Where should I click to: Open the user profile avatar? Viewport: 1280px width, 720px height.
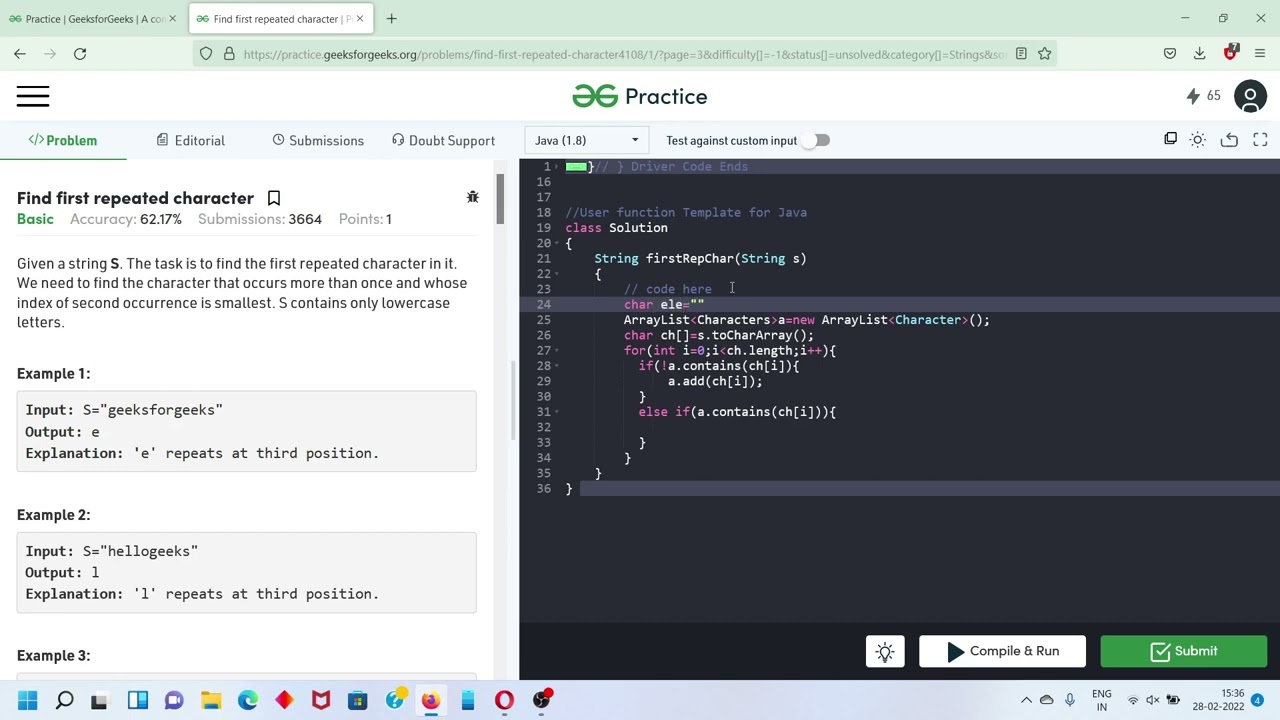pyautogui.click(x=1250, y=96)
